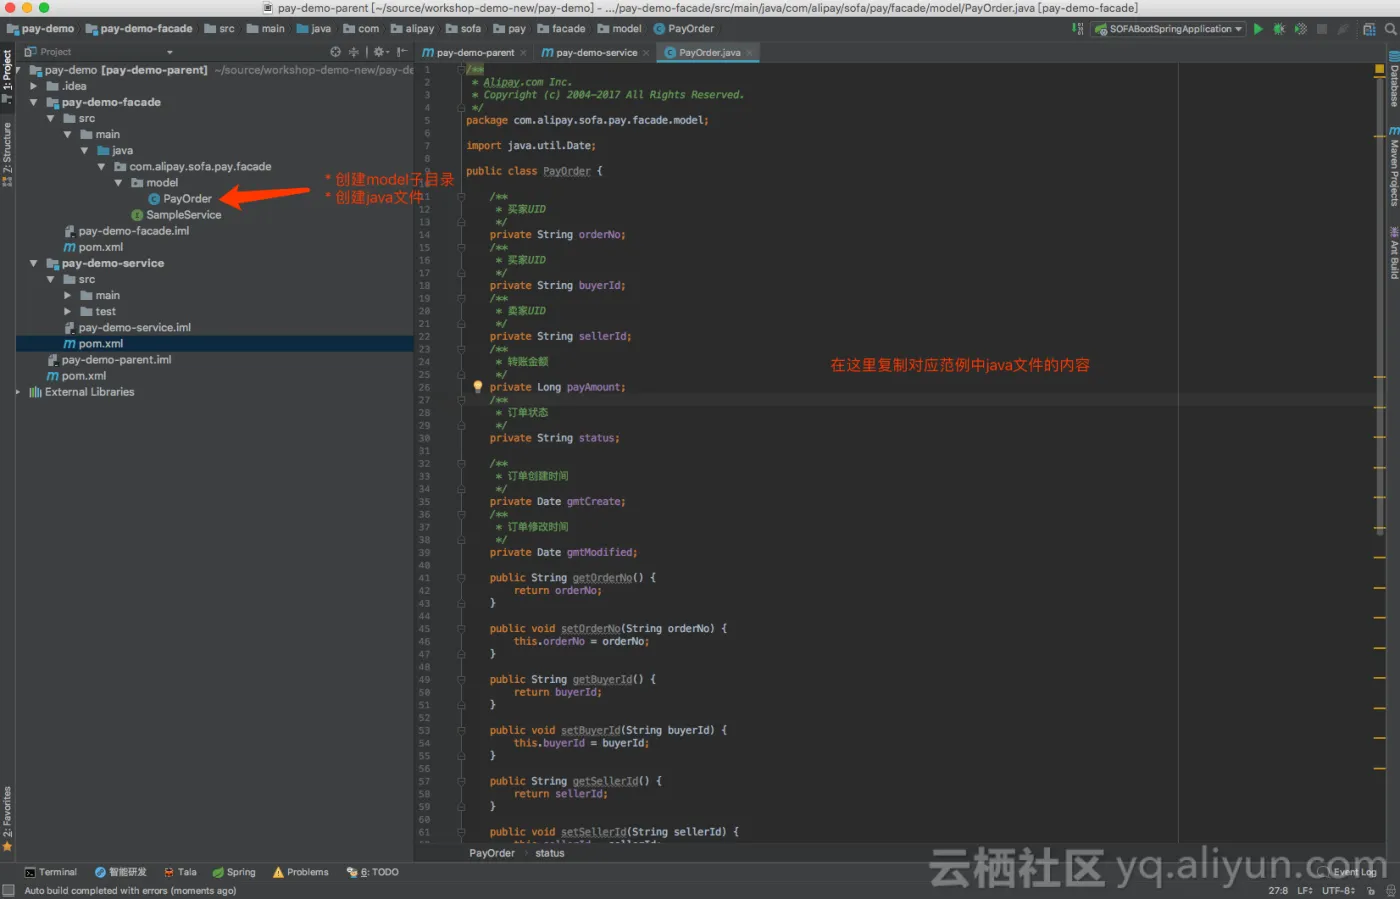Screen dimensions: 1400x899
Task: Click 27:8 caret position in status bar
Action: (x=1278, y=890)
